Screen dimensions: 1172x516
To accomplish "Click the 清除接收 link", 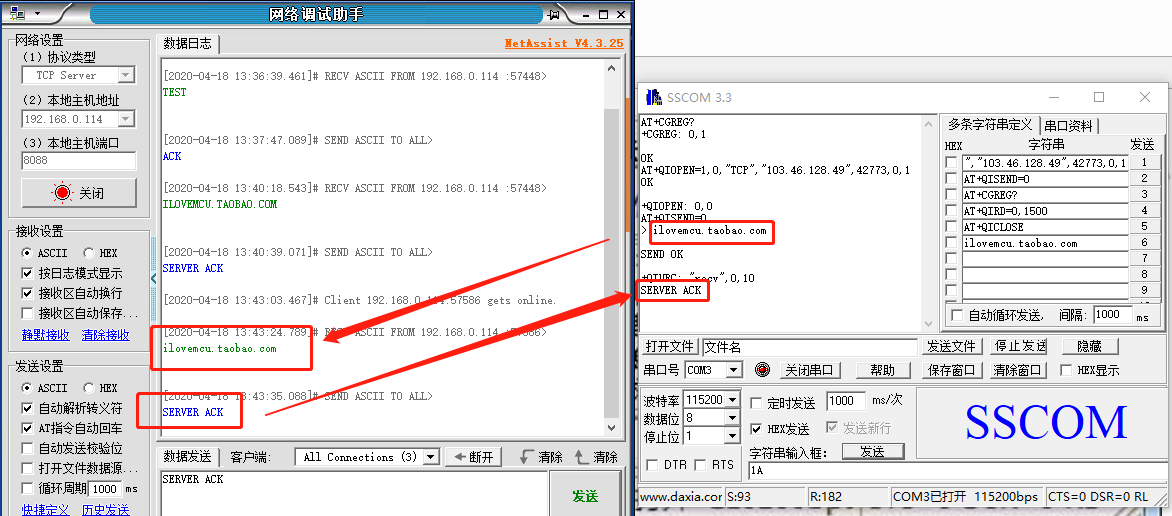I will point(105,335).
